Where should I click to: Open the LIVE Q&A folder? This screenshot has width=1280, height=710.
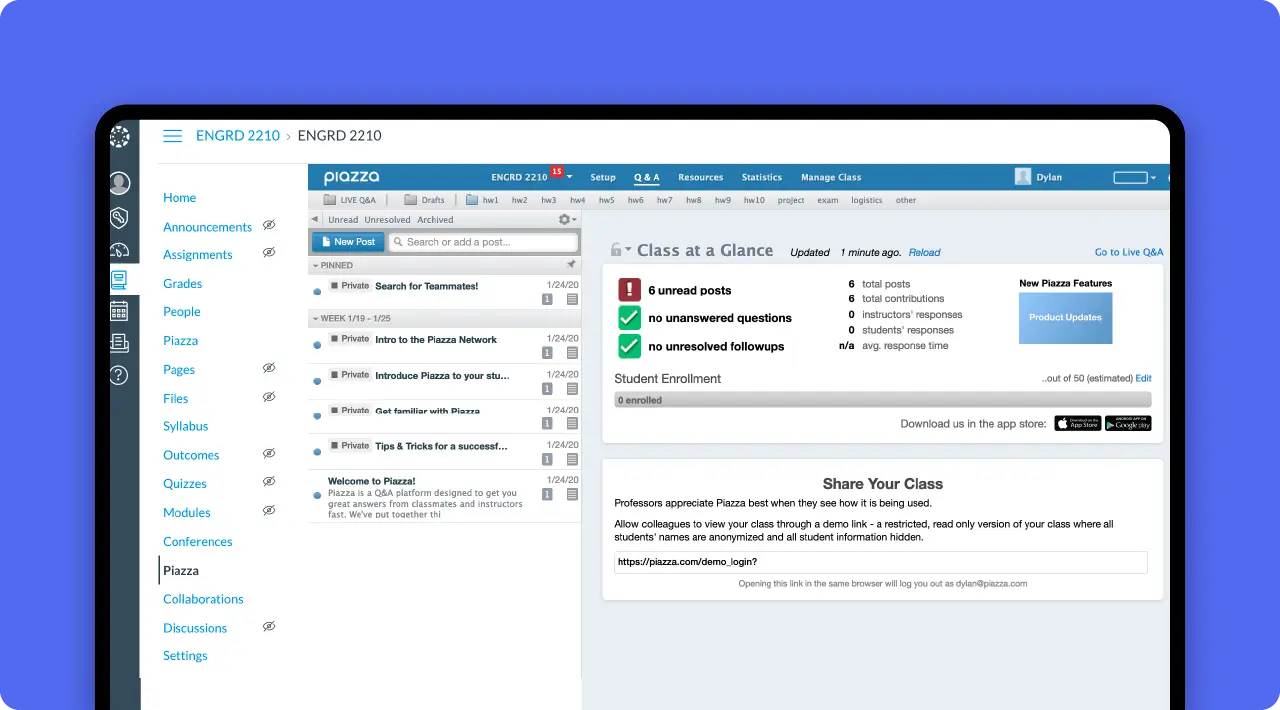point(350,200)
